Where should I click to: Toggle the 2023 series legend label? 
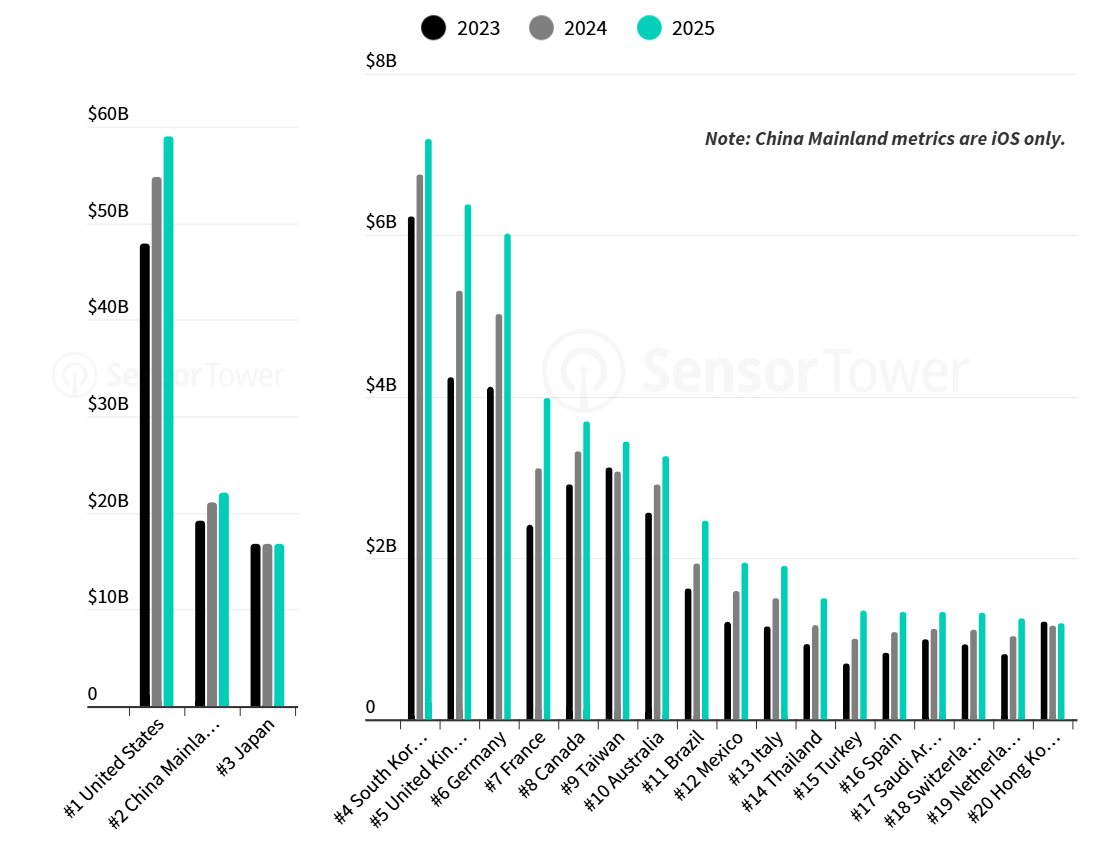[x=478, y=28]
